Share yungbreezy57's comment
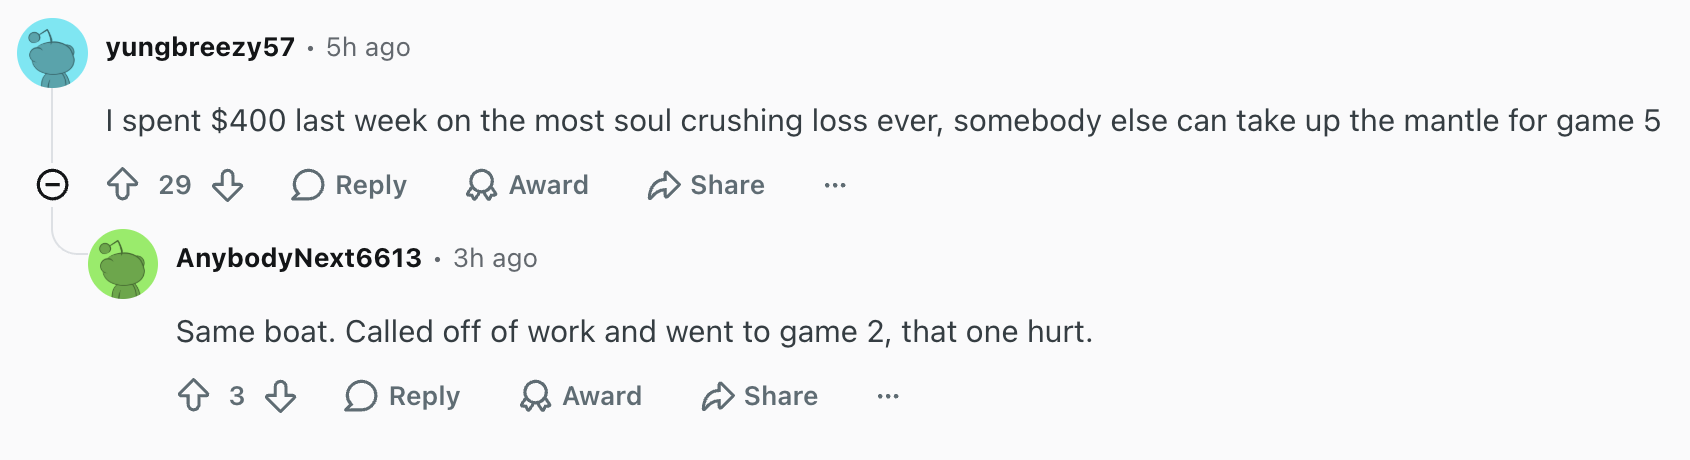Image resolution: width=1690 pixels, height=460 pixels. (706, 185)
